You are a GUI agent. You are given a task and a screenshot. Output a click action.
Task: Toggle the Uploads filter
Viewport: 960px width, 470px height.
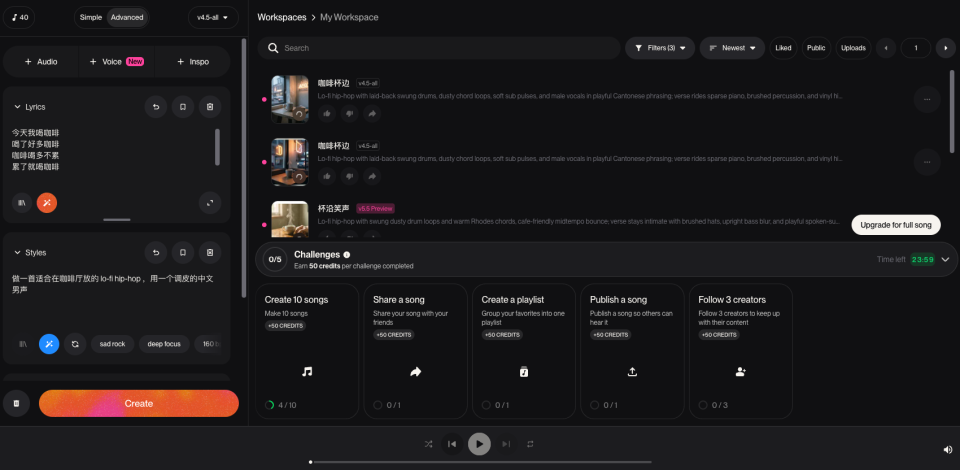pos(853,48)
